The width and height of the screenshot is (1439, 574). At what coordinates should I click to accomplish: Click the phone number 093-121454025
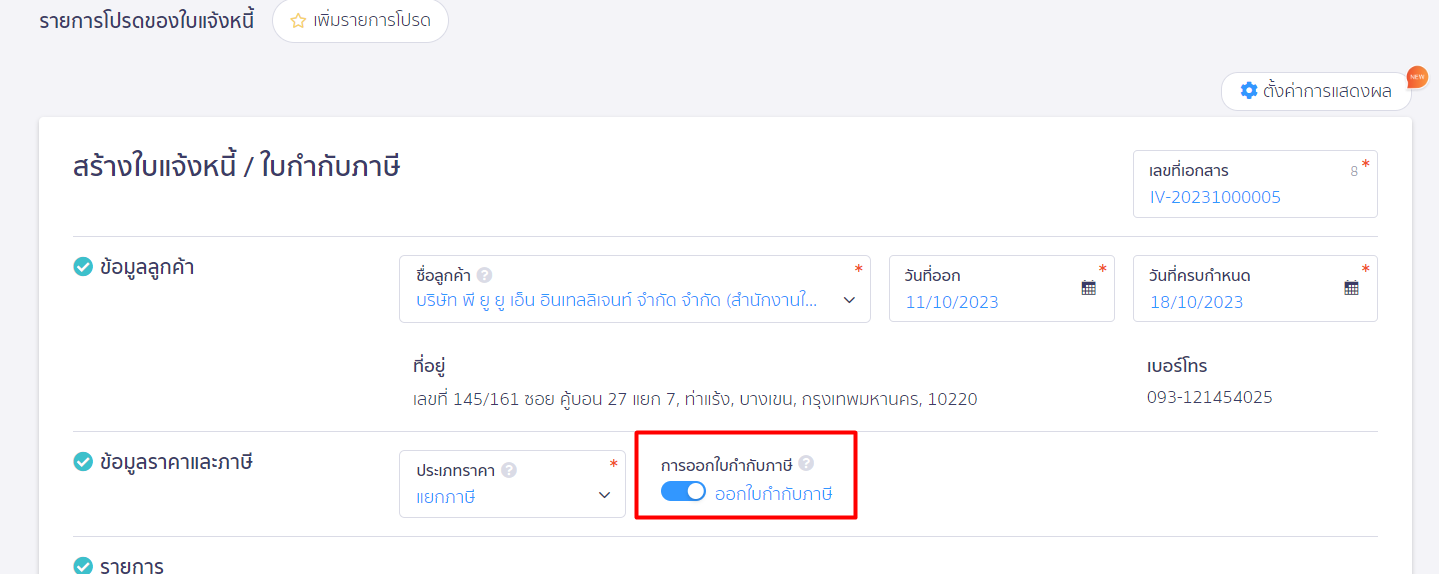(x=1209, y=397)
